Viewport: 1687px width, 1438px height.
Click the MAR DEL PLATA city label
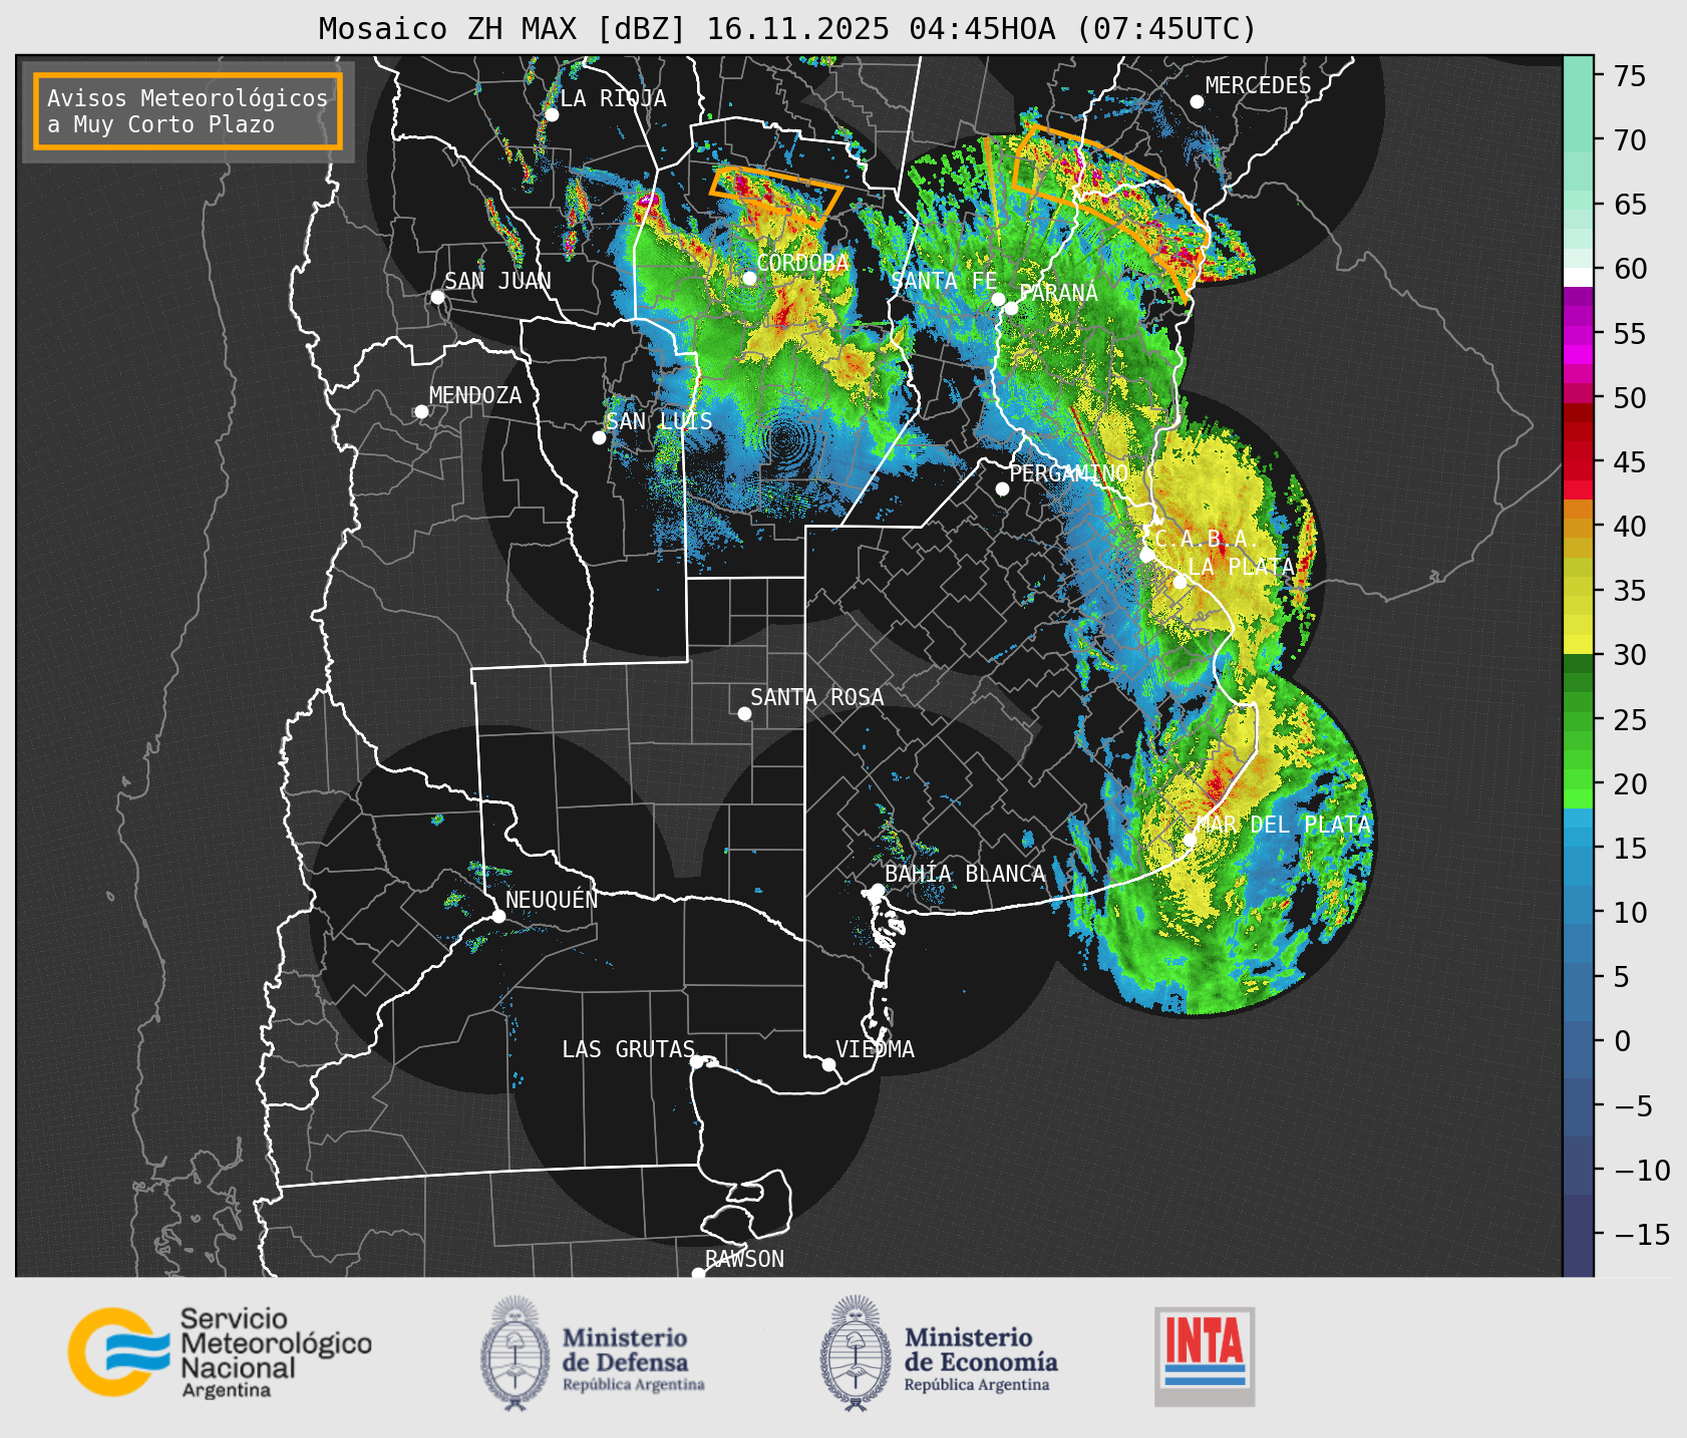1284,825
